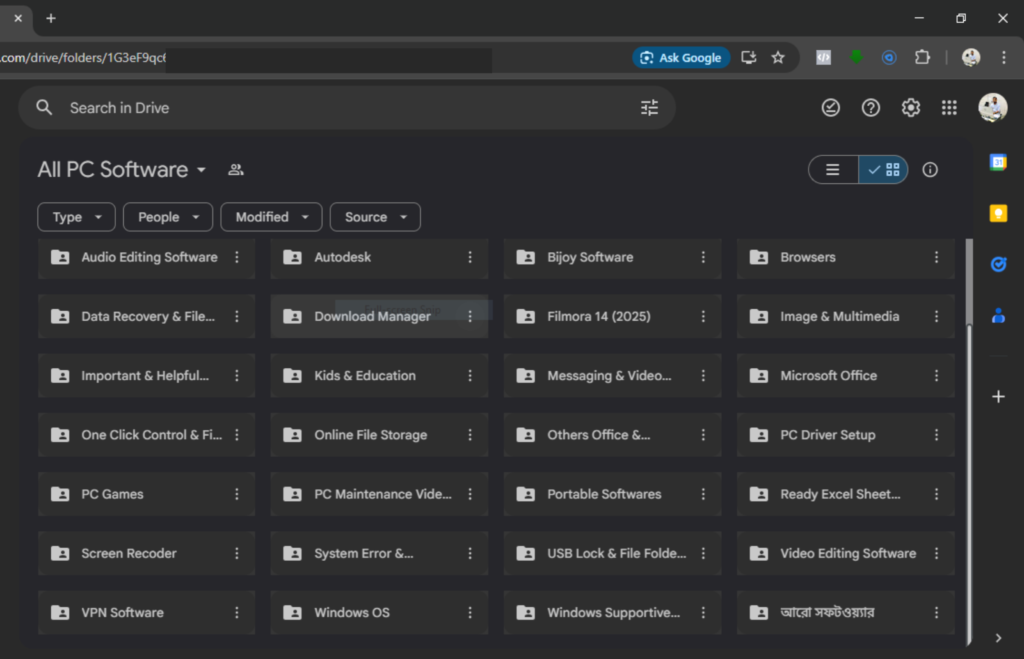Open Google Tasks in side panel
This screenshot has height=659, width=1024.
pyautogui.click(x=998, y=264)
